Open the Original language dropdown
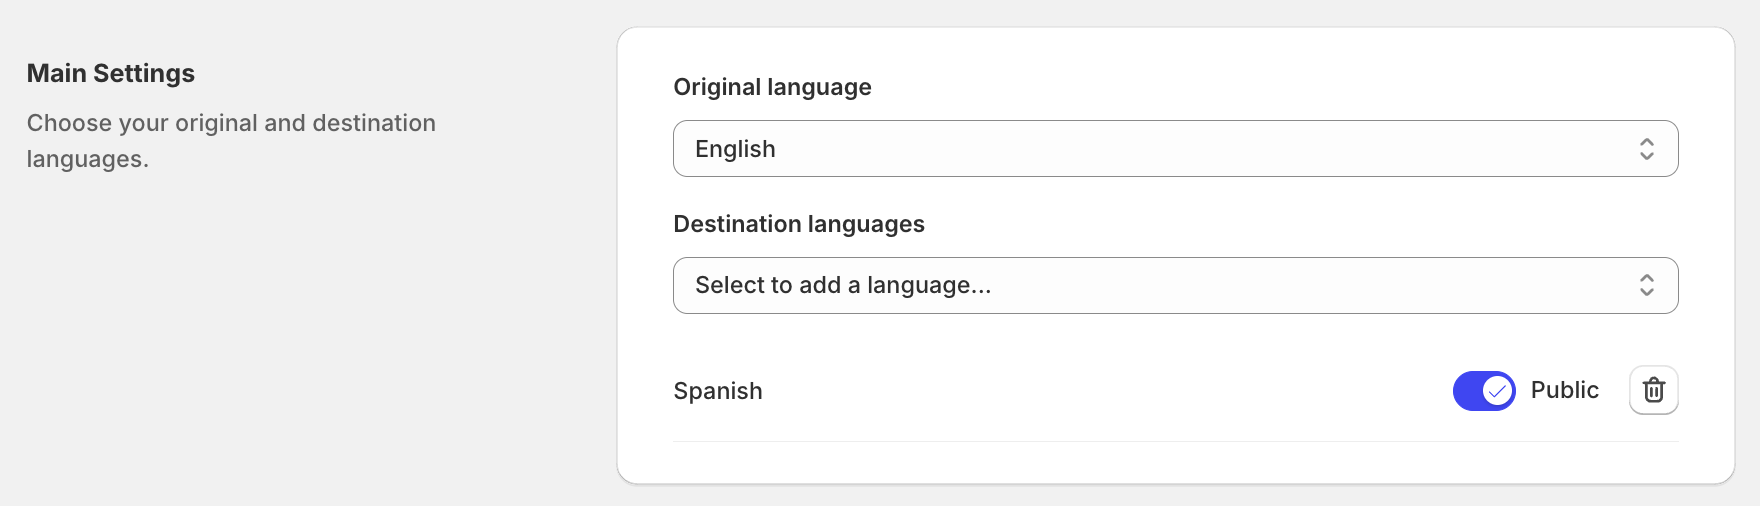This screenshot has height=506, width=1760. [1175, 149]
